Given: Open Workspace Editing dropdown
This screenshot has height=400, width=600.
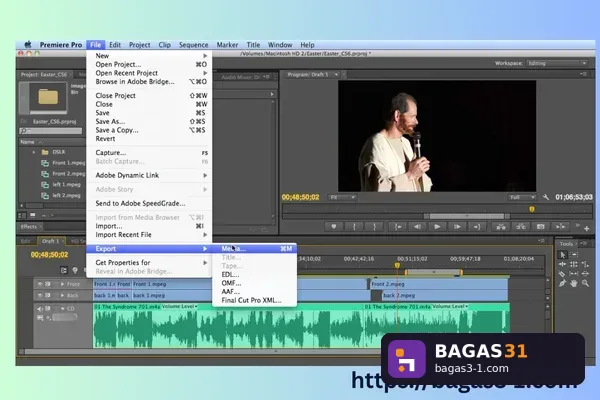Looking at the screenshot, I should [x=557, y=63].
